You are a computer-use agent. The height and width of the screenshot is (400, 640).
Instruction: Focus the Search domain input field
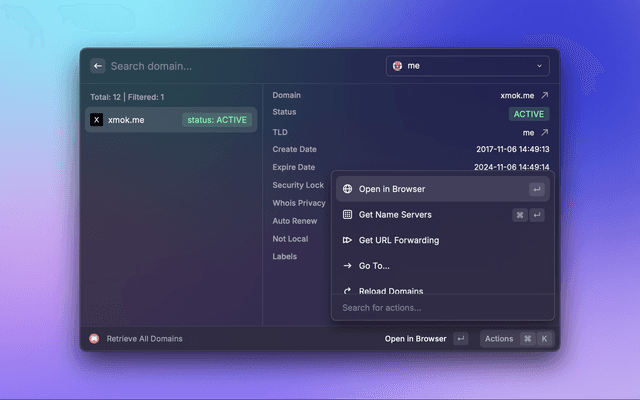240,66
